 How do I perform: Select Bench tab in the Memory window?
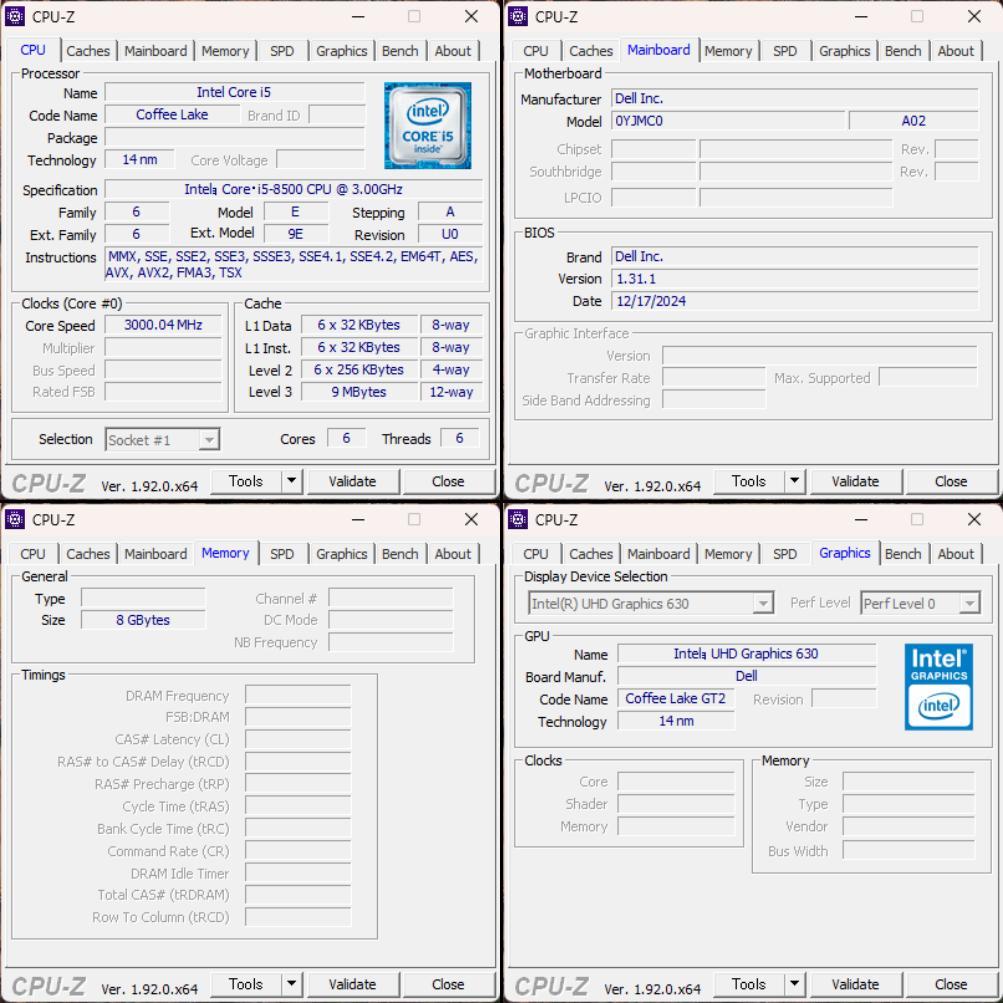(x=400, y=554)
